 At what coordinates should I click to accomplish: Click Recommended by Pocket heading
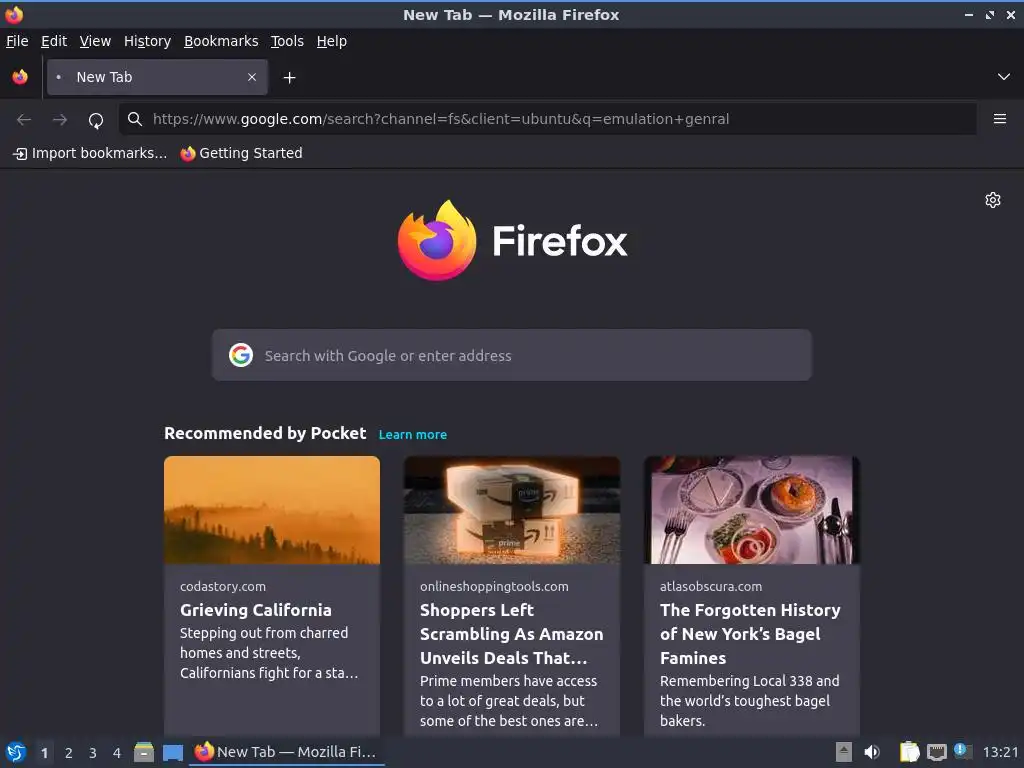tap(264, 434)
